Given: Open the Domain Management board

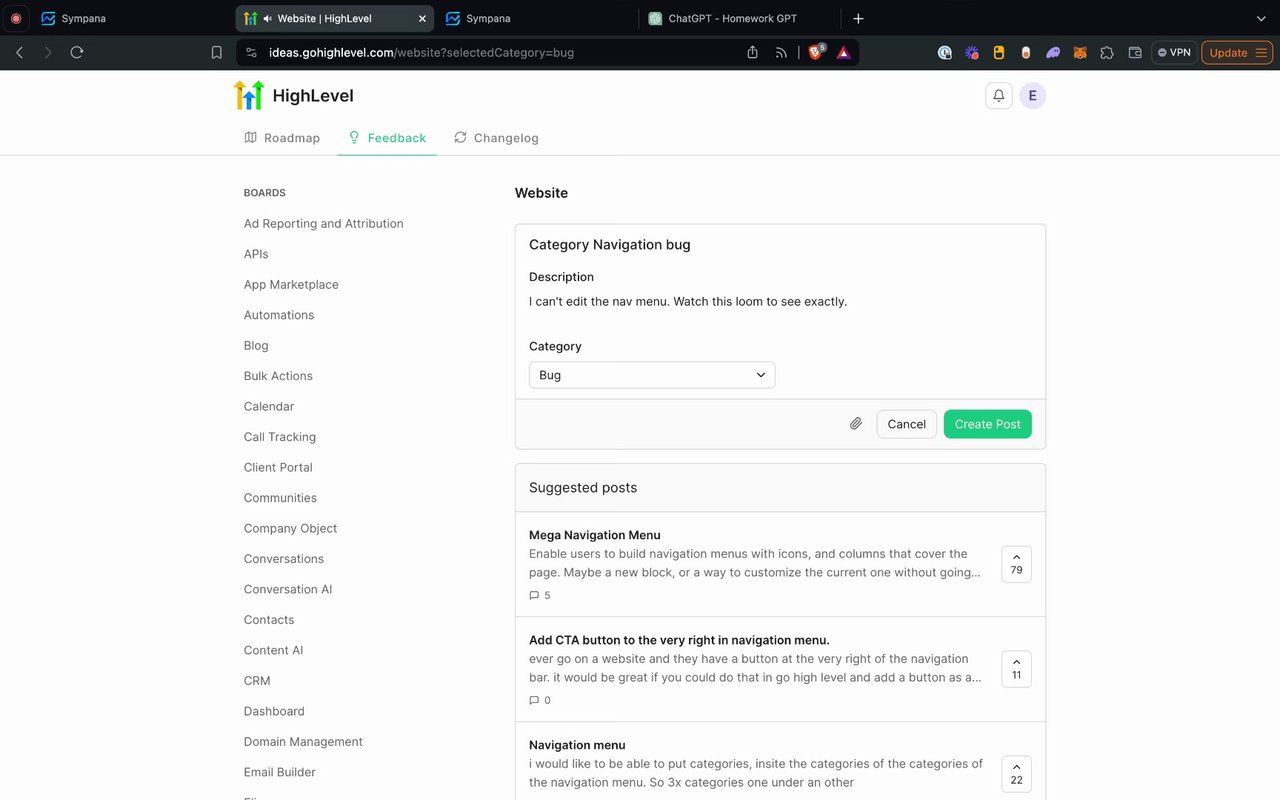Looking at the screenshot, I should [303, 742].
